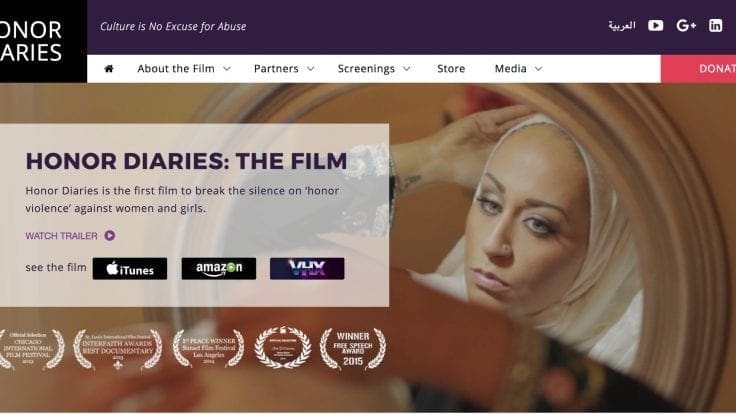Switch to the Arabic language link
The image size is (736, 414).
point(622,25)
